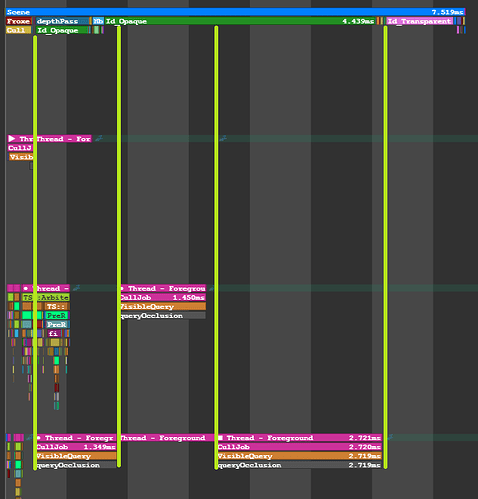Click the VisibleQuery bar showing 2.719ms
This screenshot has width=478, height=499.
tap(299, 456)
